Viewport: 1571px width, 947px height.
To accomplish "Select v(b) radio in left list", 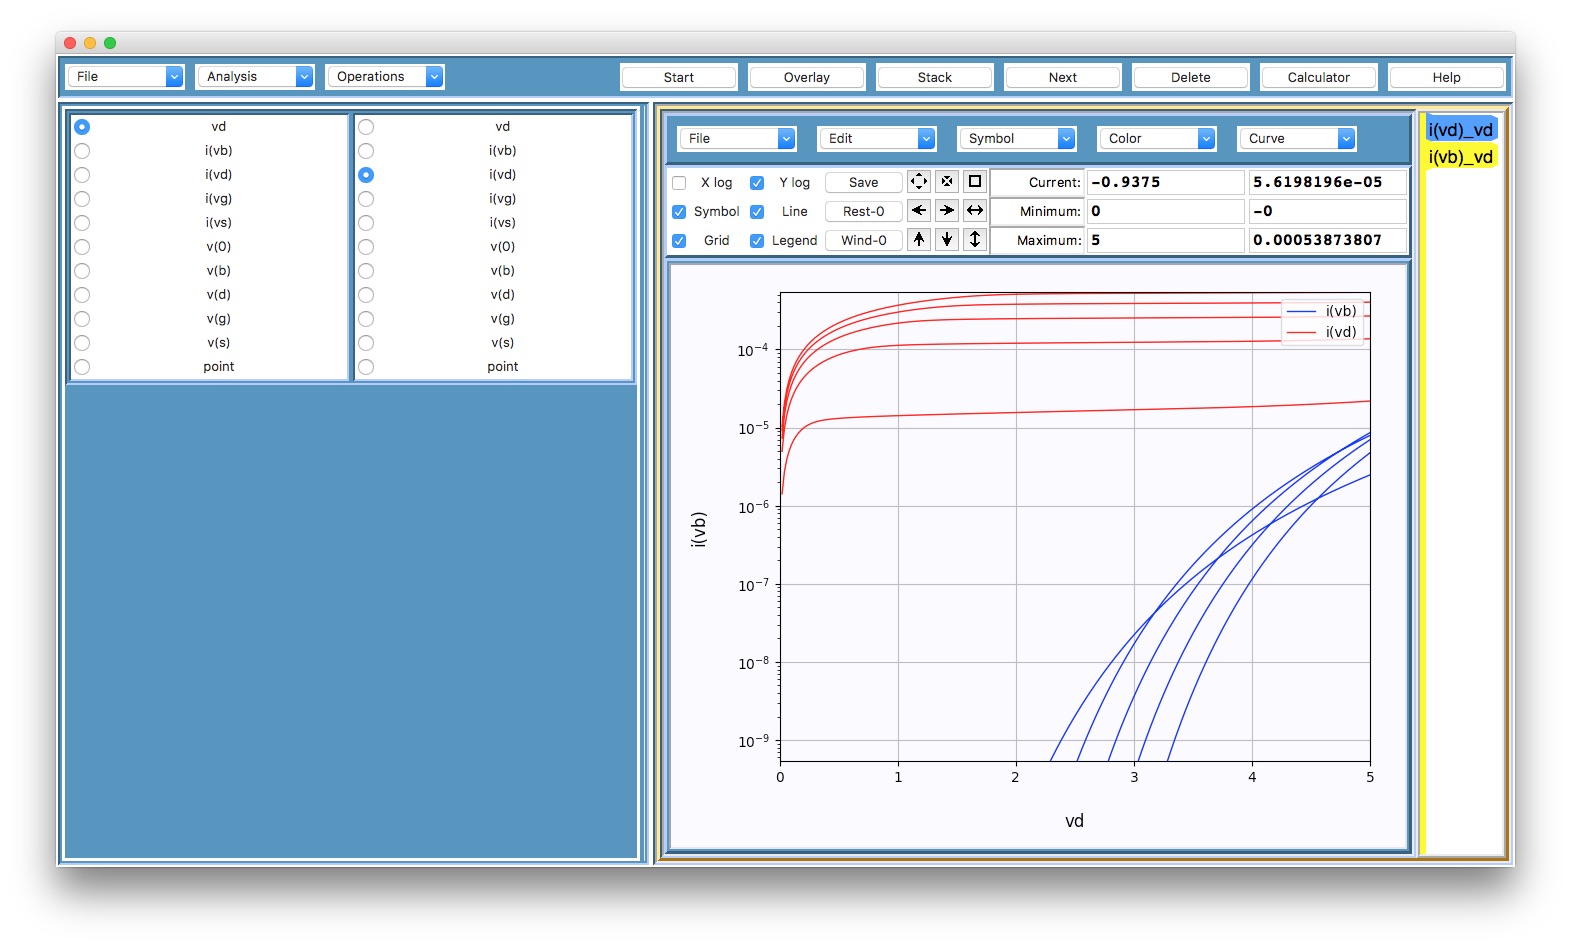I will point(82,271).
